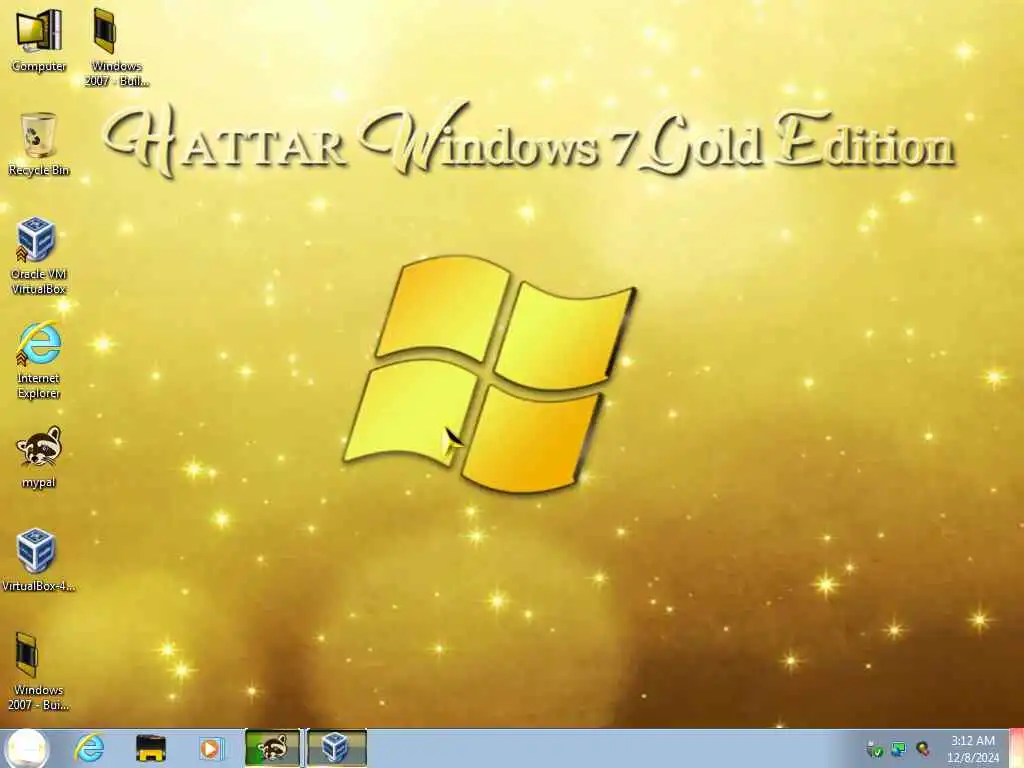This screenshot has height=768, width=1024.
Task: Select the Internet Explorer desktop shortcut
Action: coord(39,360)
